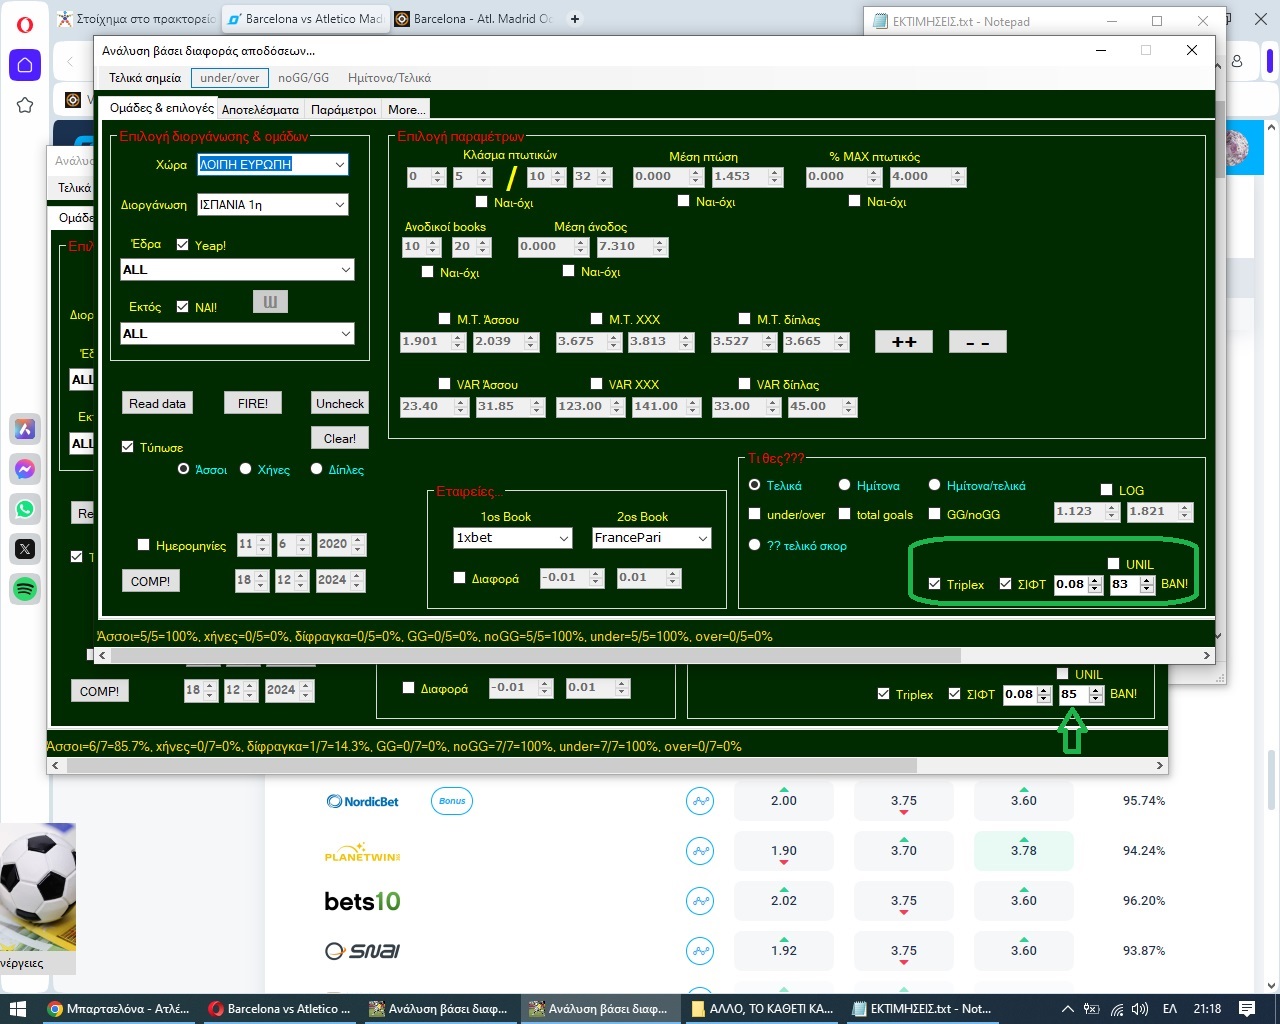The width and height of the screenshot is (1280, 1024).
Task: Select the Χήνες radio button
Action: [246, 469]
